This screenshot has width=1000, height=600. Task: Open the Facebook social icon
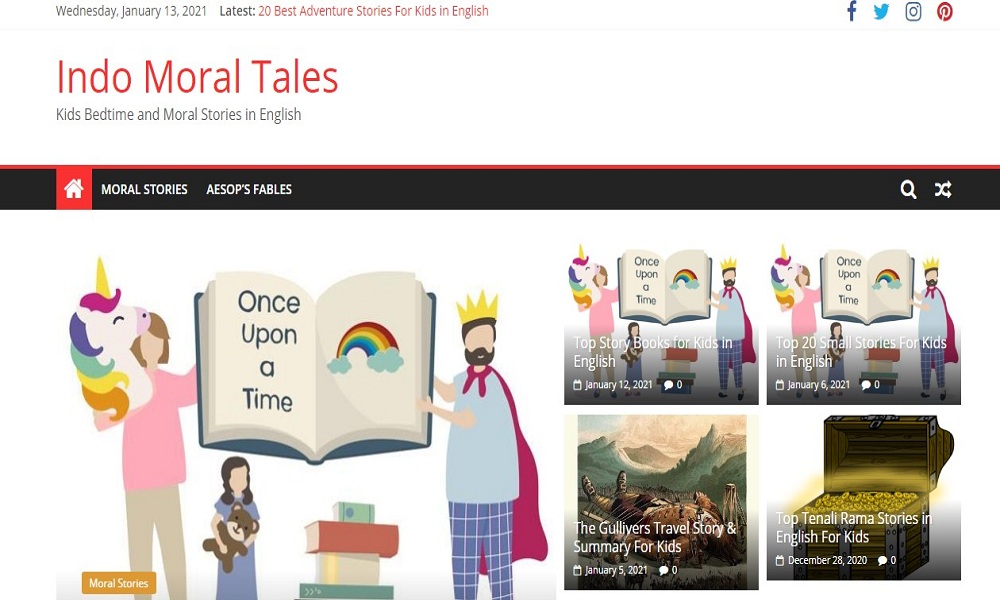[851, 11]
